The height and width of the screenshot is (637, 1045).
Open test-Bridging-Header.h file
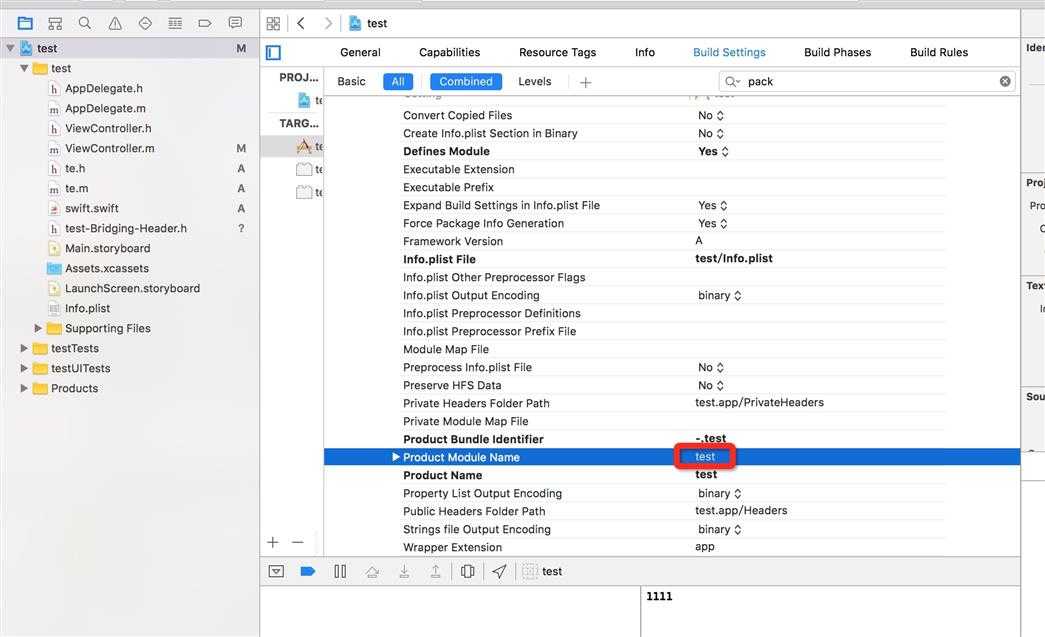[x=125, y=228]
